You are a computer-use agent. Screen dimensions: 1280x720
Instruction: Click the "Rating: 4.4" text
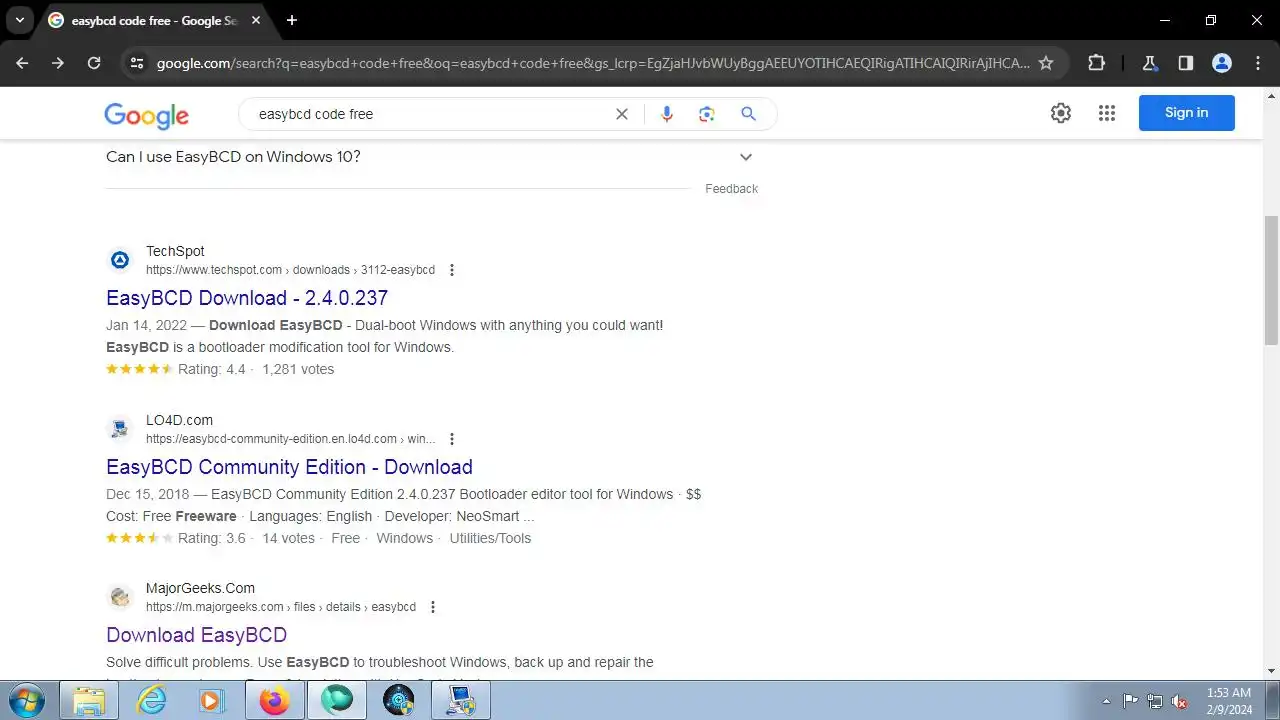[211, 369]
